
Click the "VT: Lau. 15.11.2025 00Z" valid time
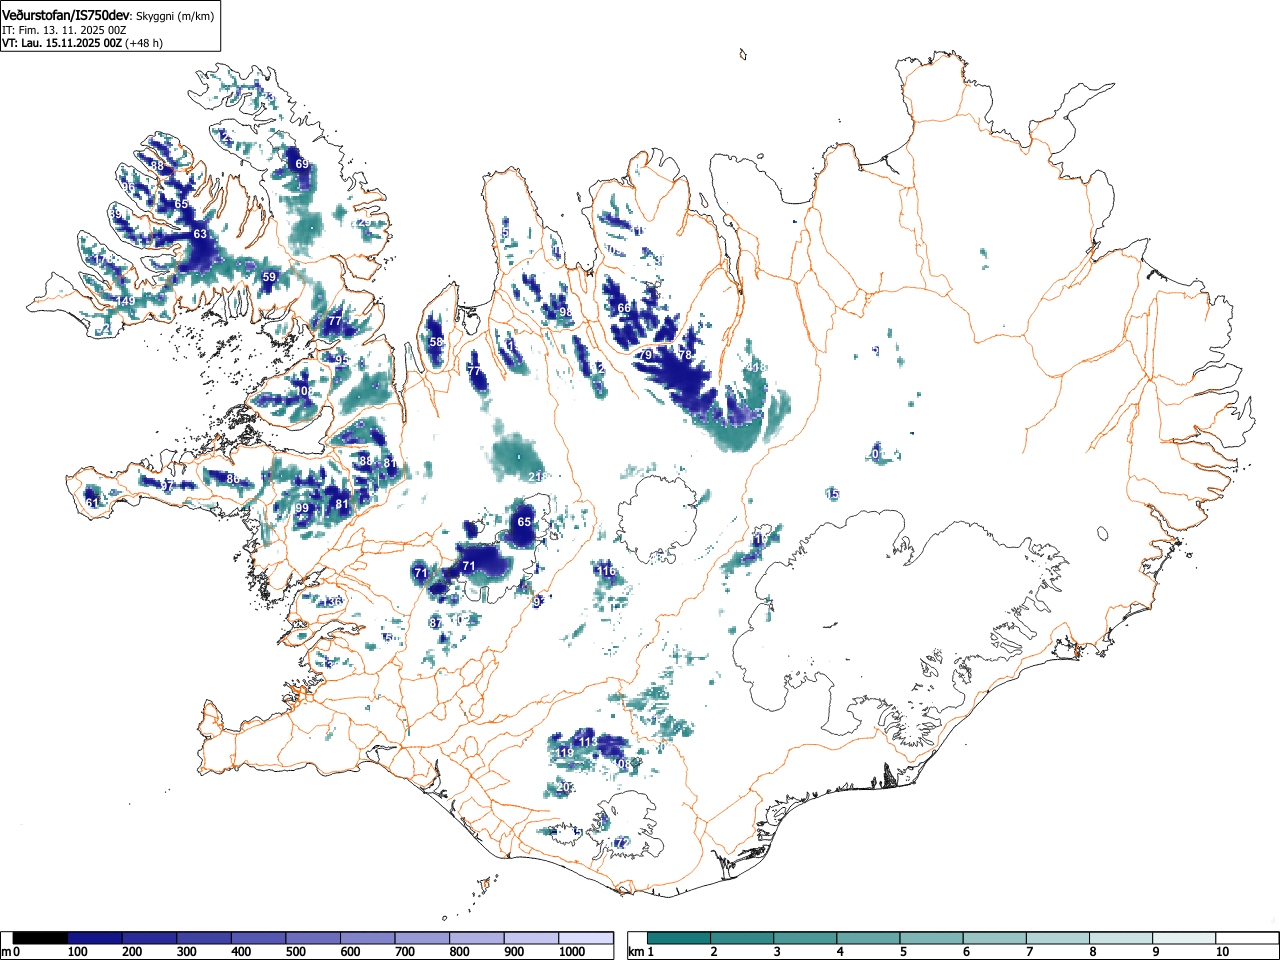click(x=62, y=43)
